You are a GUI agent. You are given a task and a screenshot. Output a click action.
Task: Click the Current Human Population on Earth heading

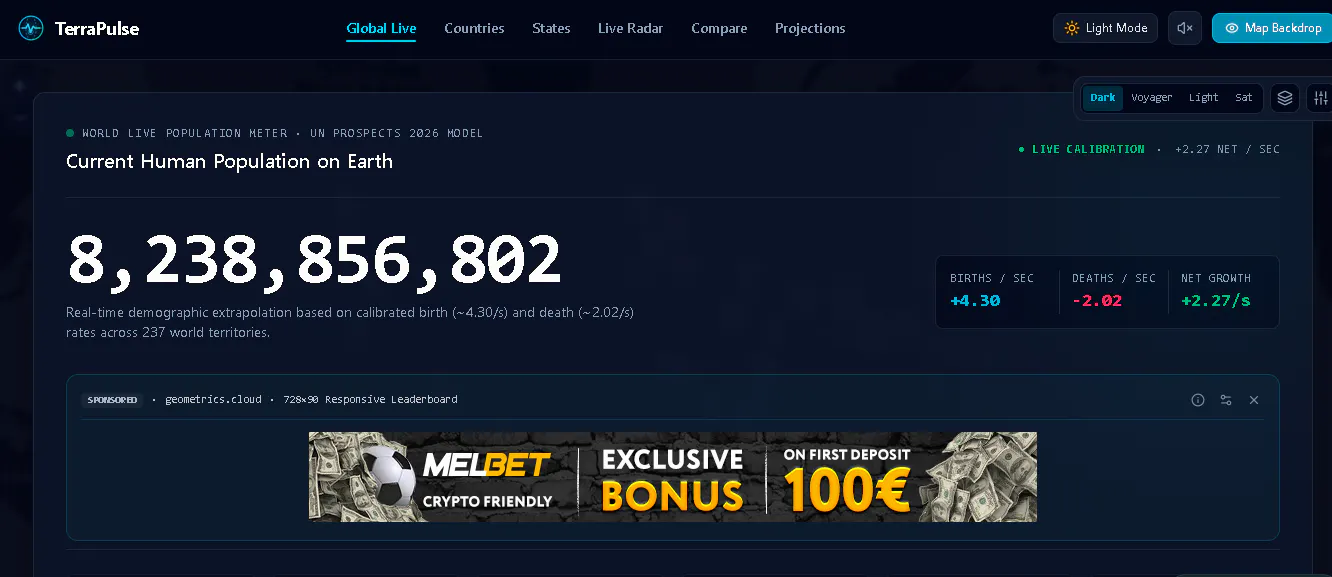tap(229, 161)
